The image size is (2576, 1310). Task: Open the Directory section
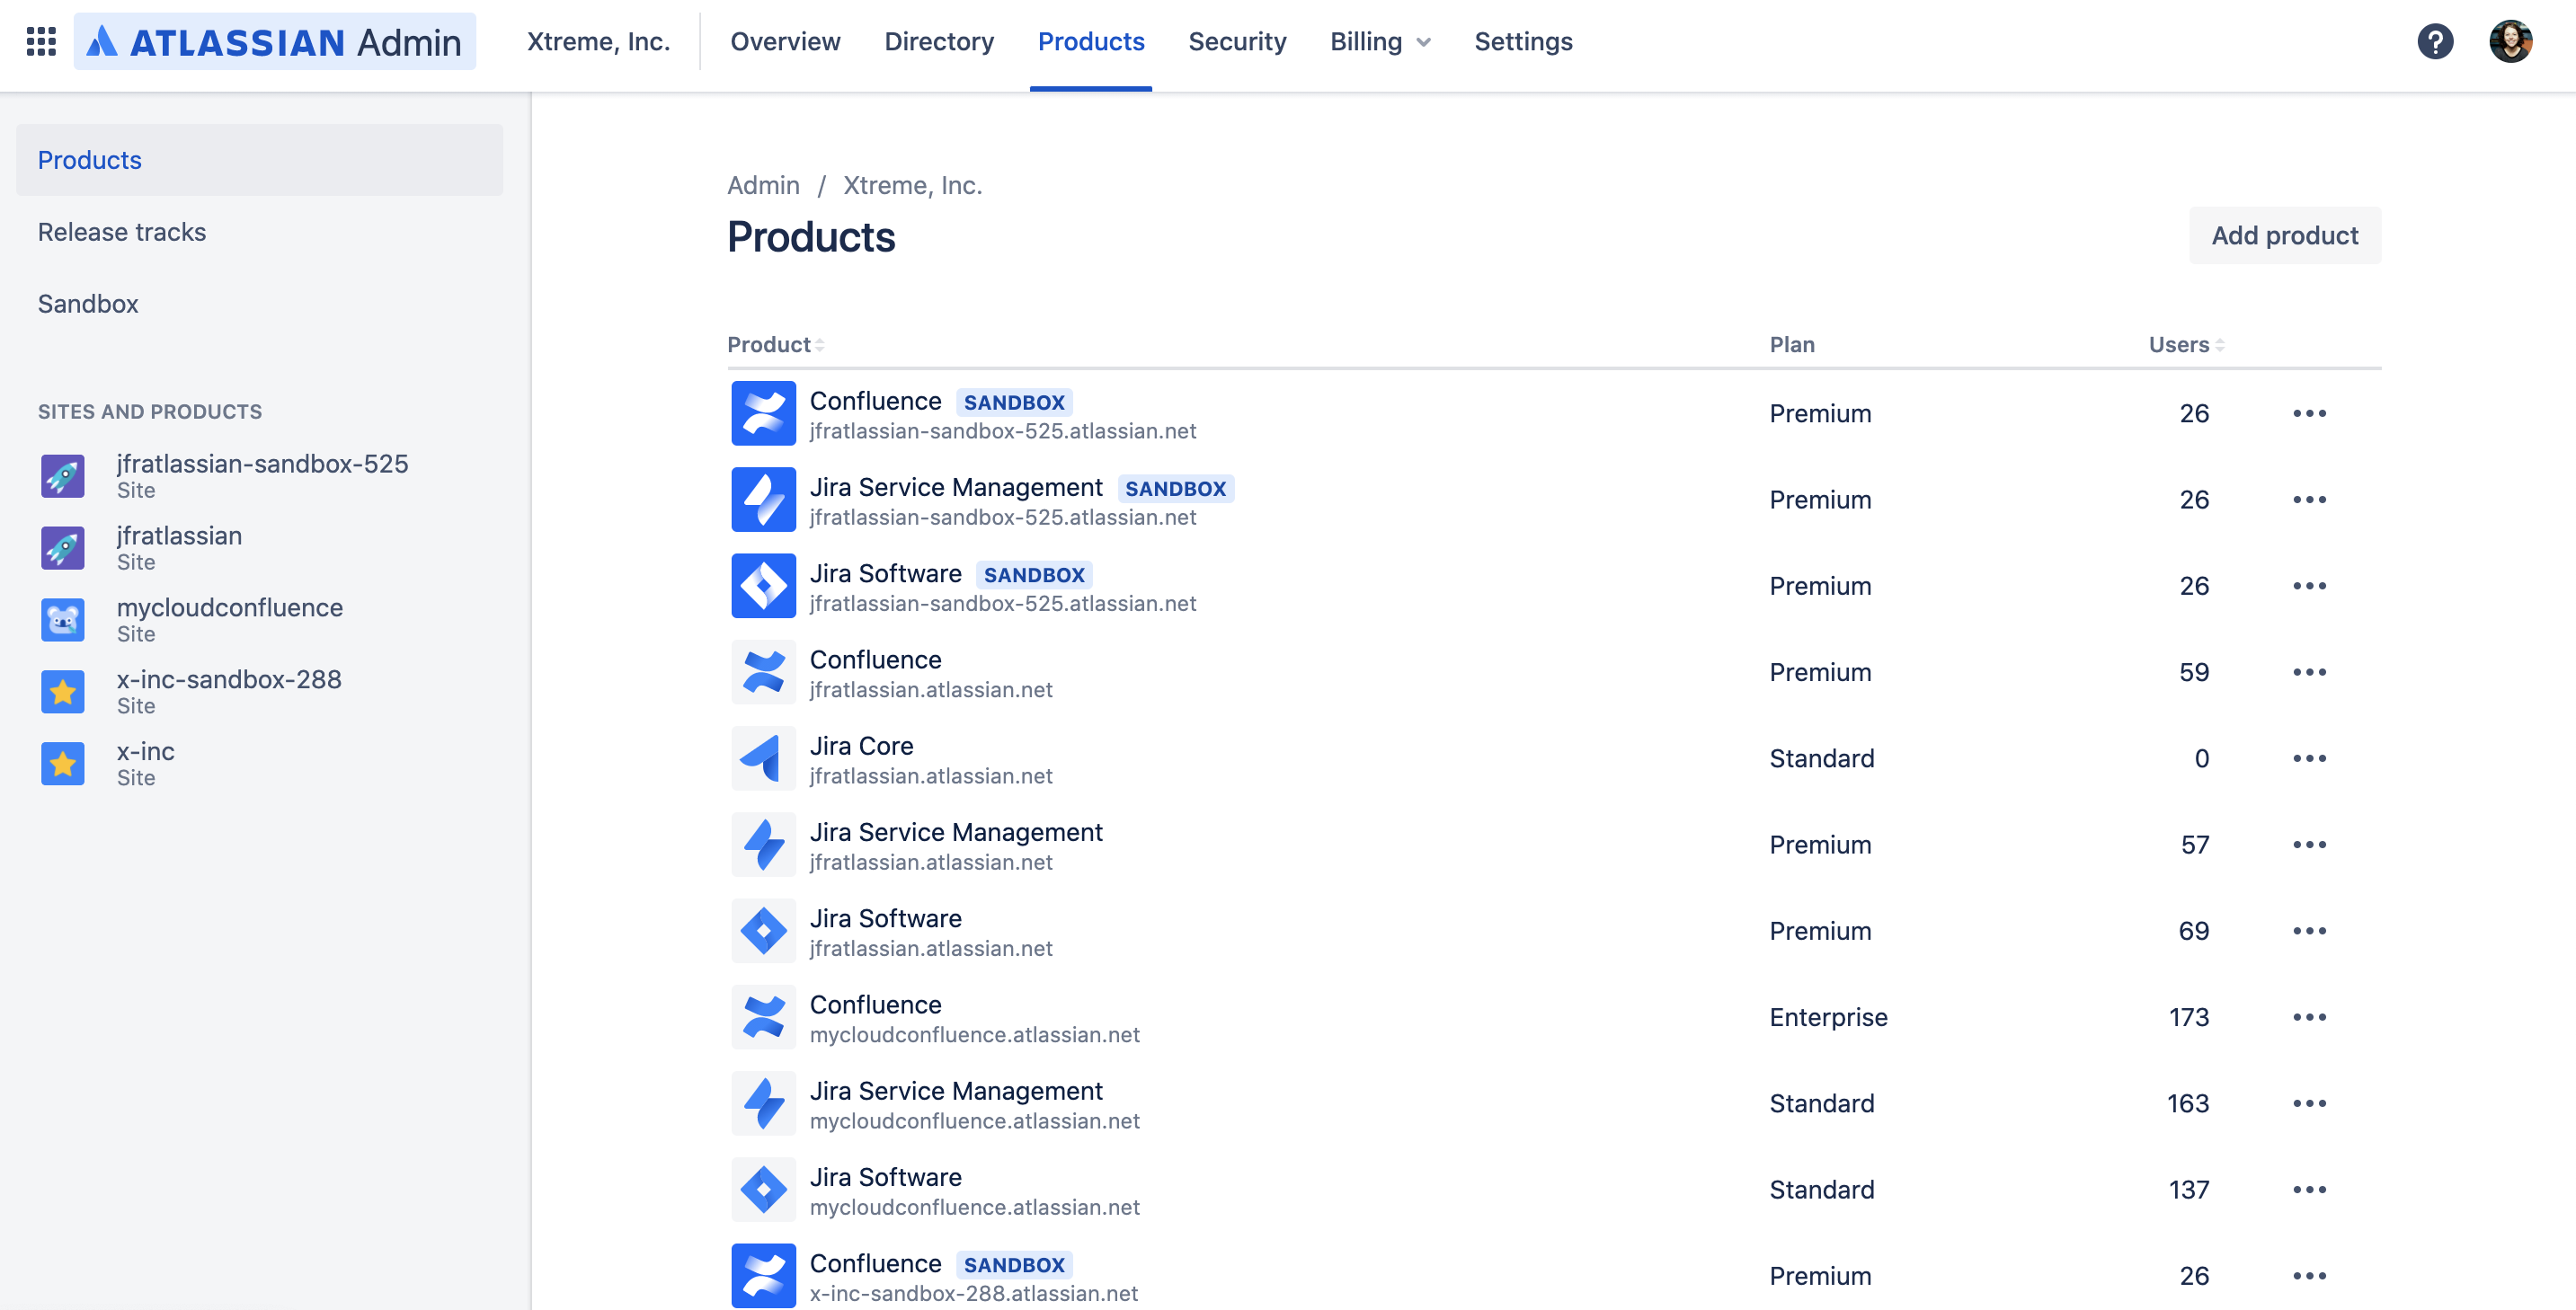pyautogui.click(x=938, y=41)
